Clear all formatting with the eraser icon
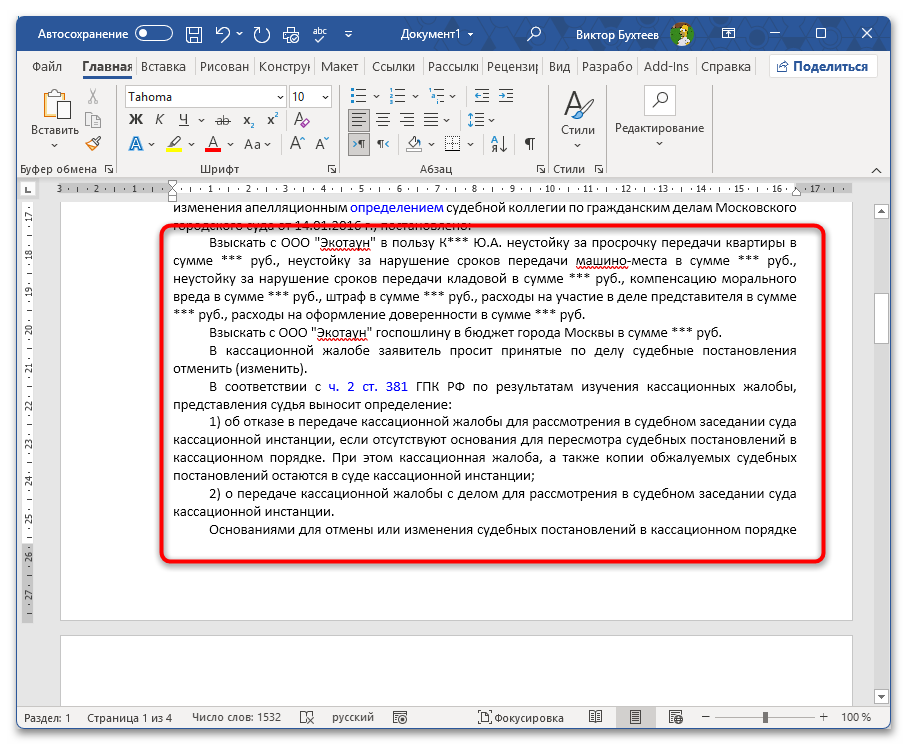The image size is (907, 745). click(301, 119)
